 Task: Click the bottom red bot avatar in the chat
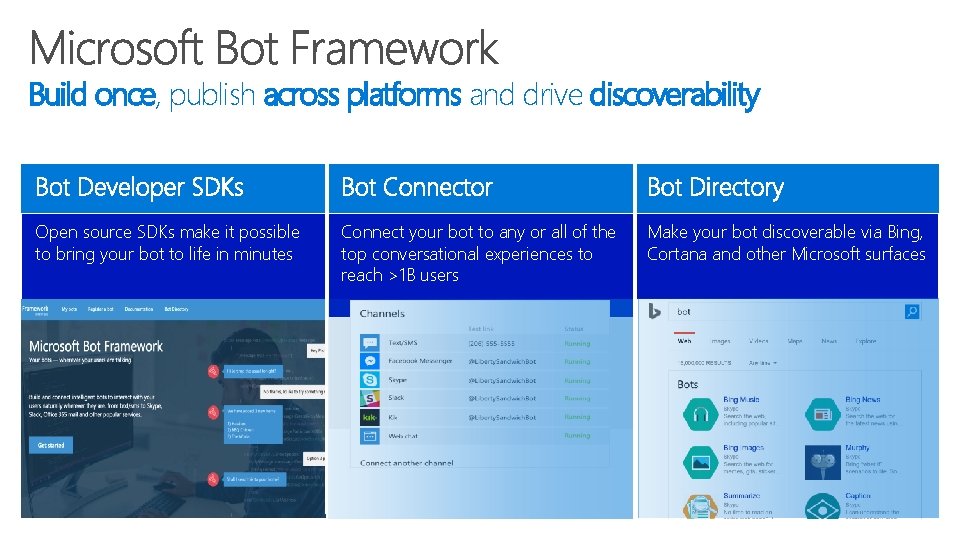(x=213, y=479)
